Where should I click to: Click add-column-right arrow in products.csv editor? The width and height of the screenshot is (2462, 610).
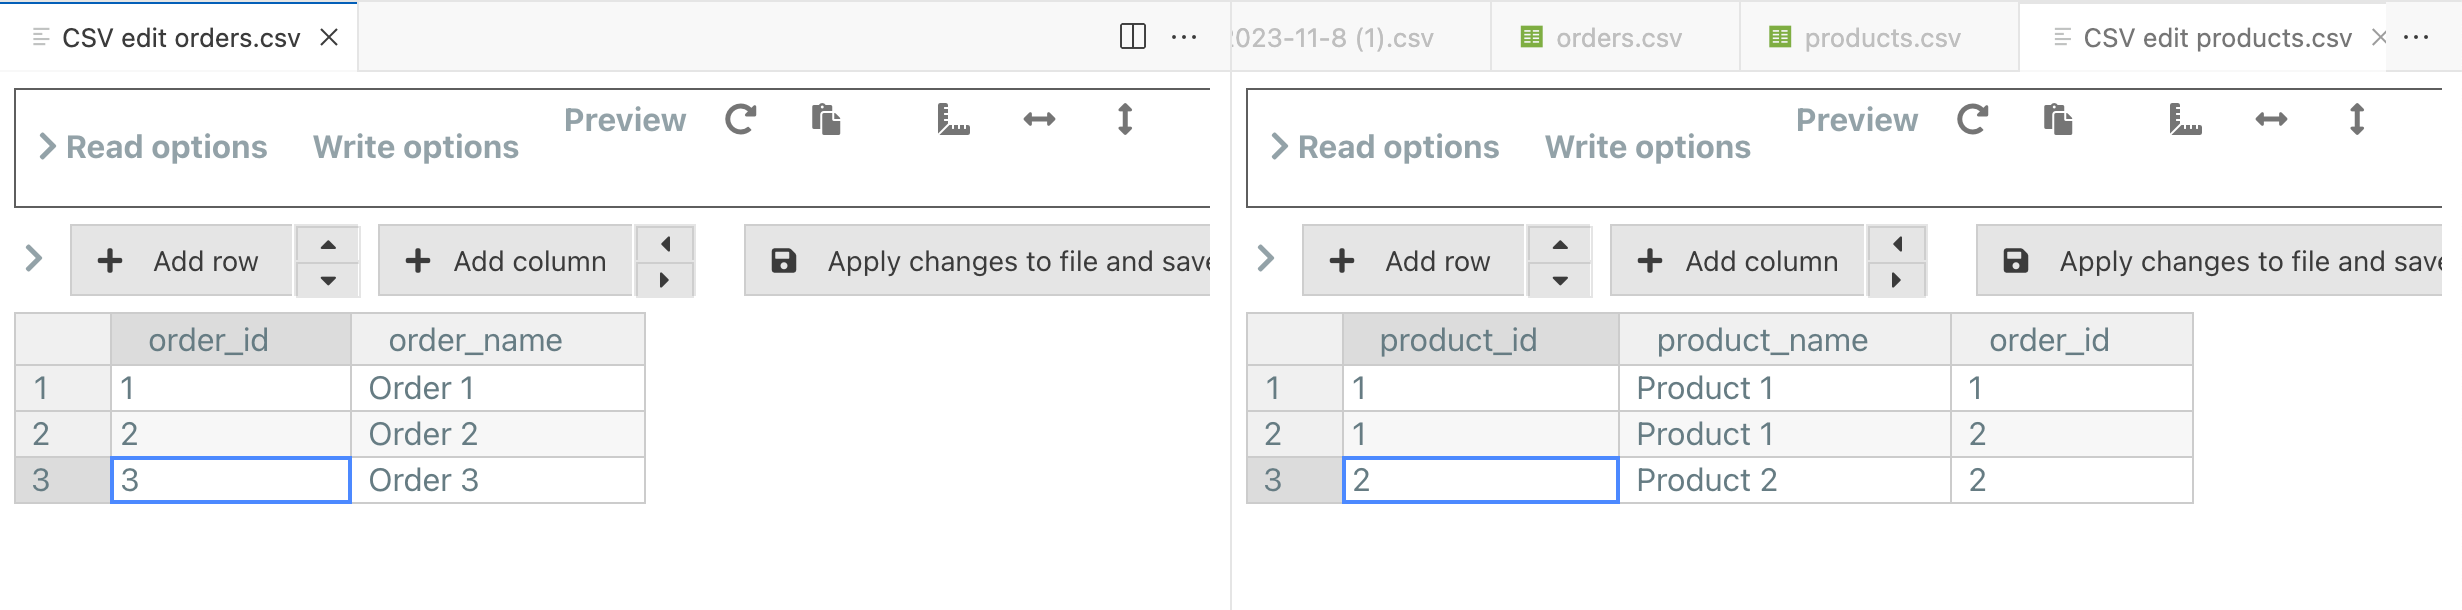1896,280
